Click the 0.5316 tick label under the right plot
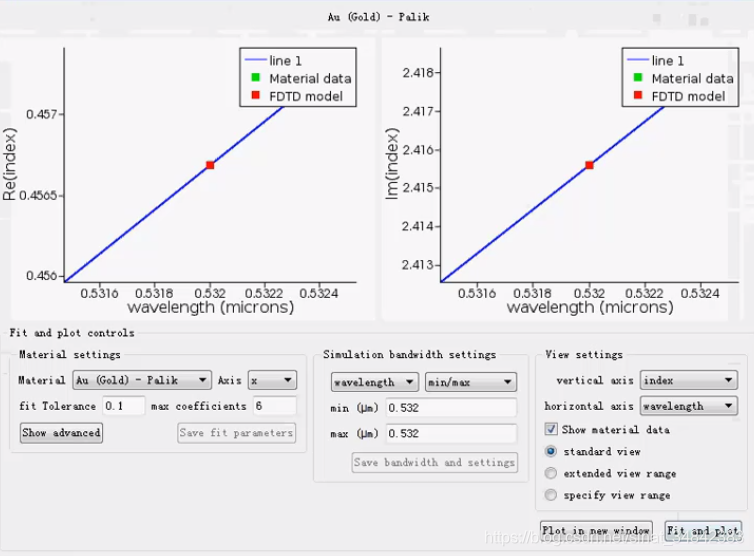This screenshot has height=556, width=754. coord(477,293)
